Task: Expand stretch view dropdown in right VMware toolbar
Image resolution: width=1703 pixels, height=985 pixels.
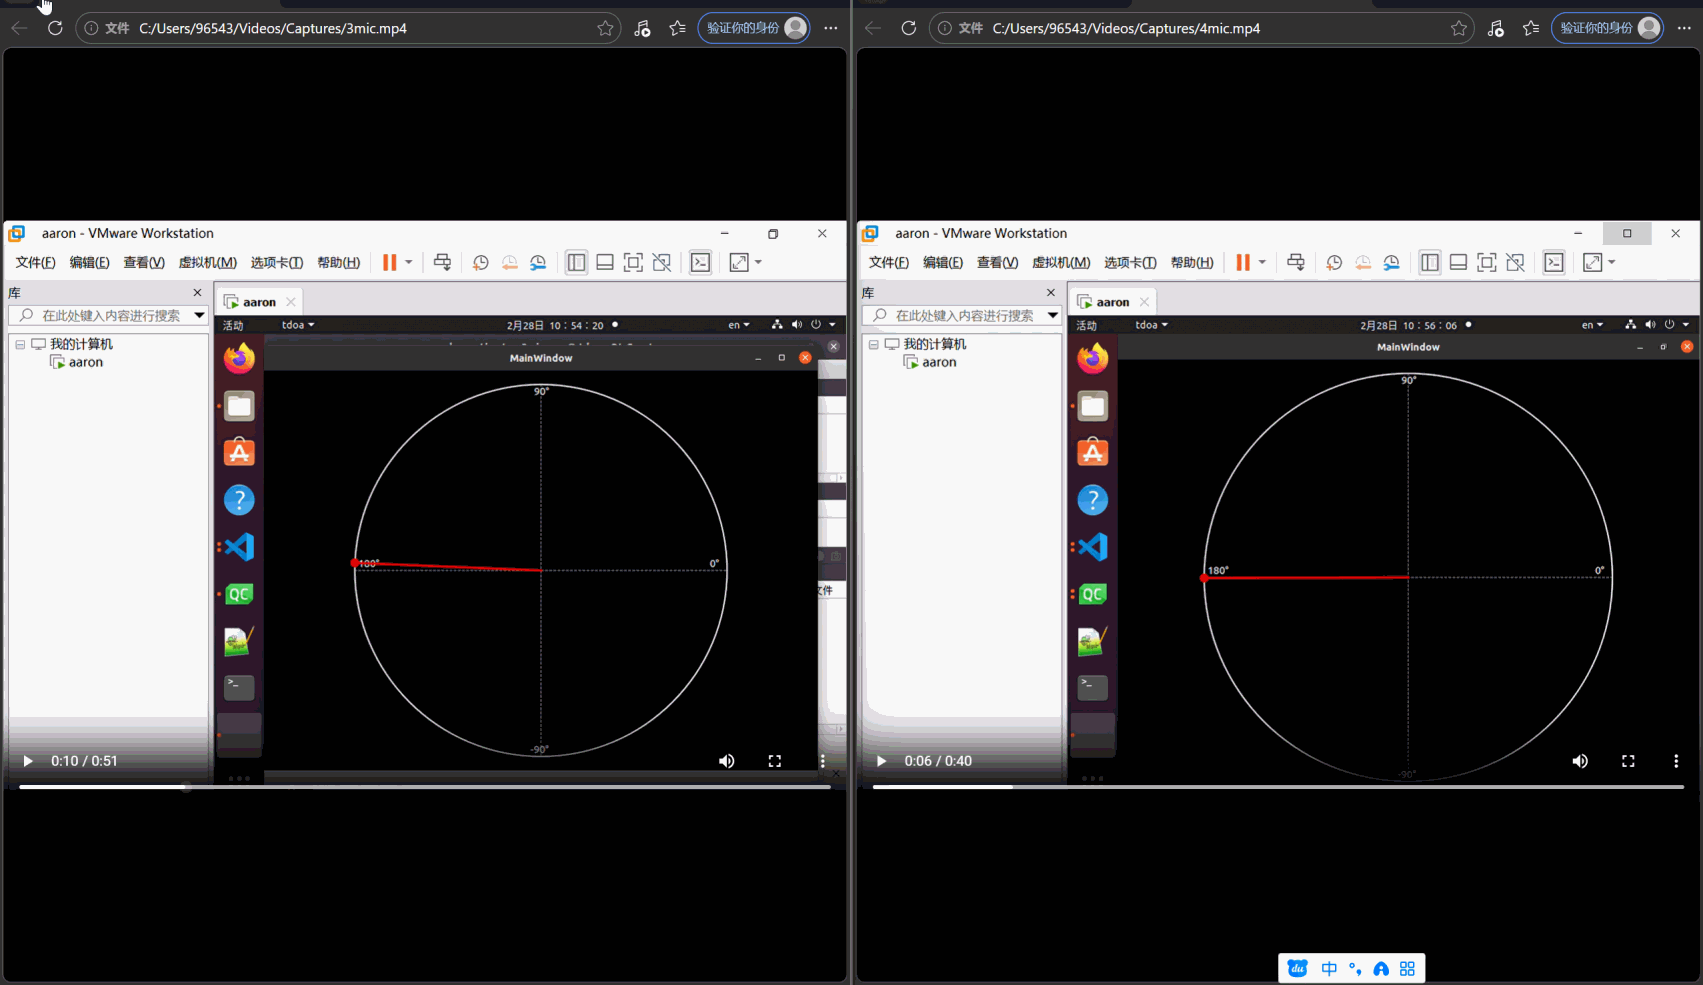Action: (x=1612, y=262)
